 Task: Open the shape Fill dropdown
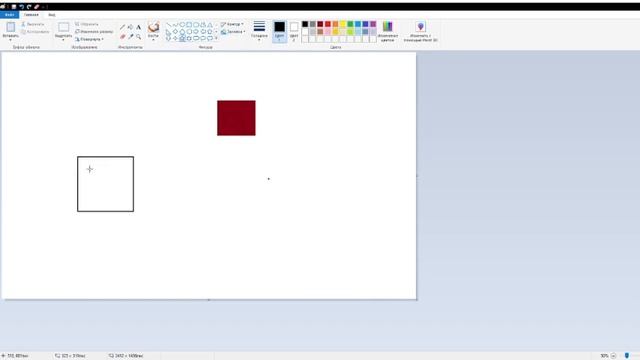(x=233, y=32)
